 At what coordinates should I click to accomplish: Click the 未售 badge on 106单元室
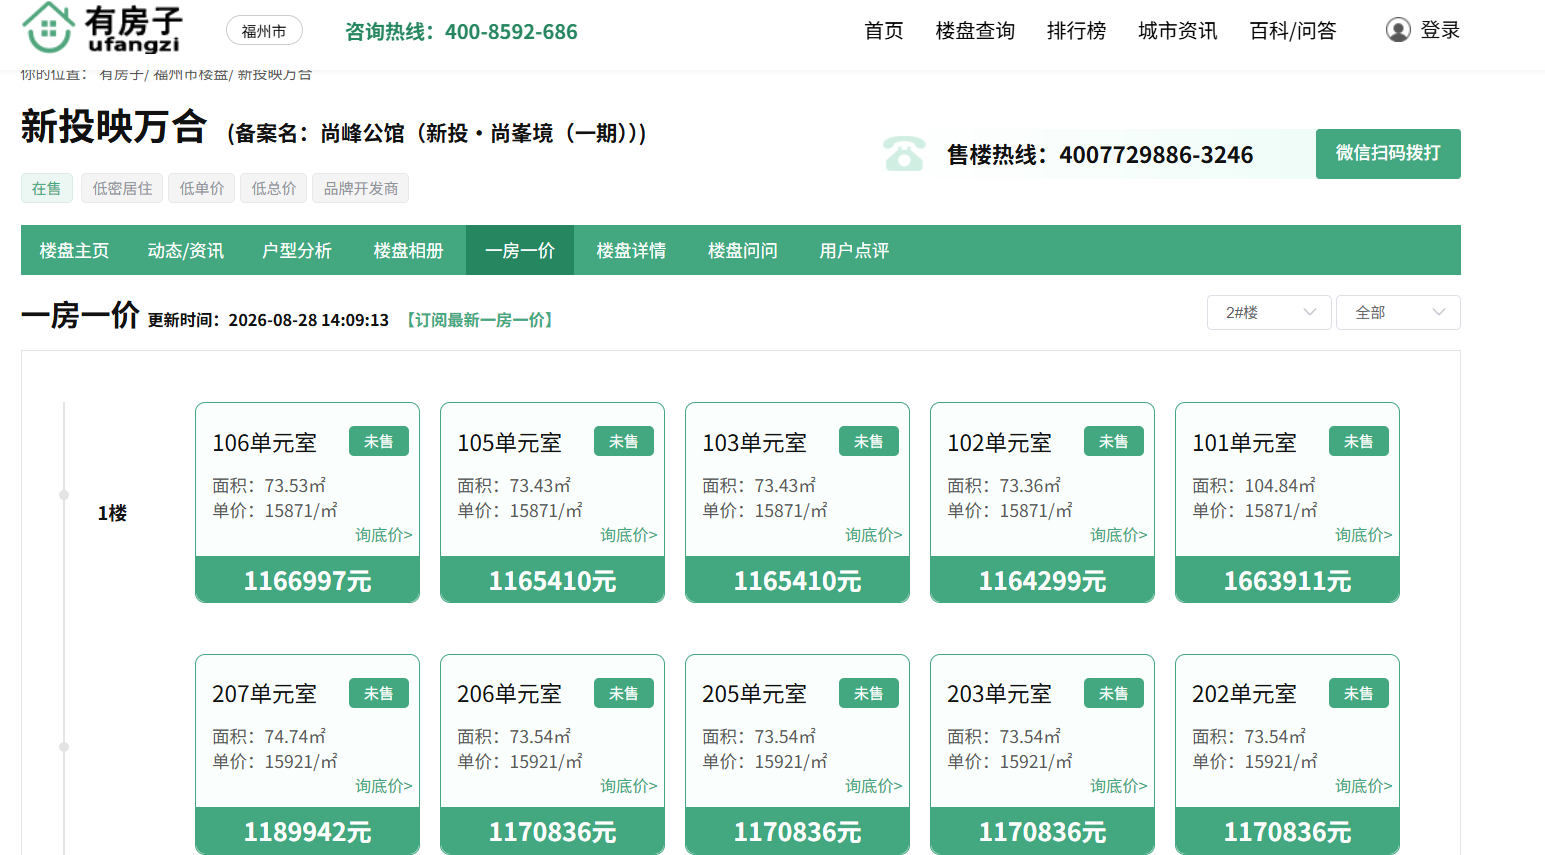pos(379,441)
